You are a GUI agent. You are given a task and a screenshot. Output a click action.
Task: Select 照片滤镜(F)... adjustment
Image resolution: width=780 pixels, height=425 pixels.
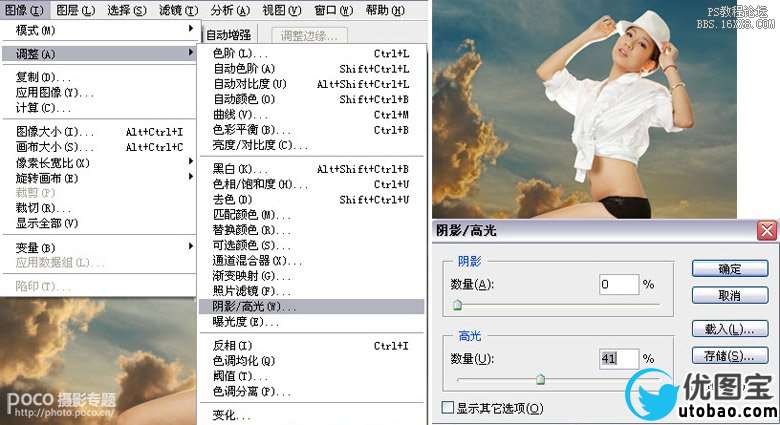311,291
